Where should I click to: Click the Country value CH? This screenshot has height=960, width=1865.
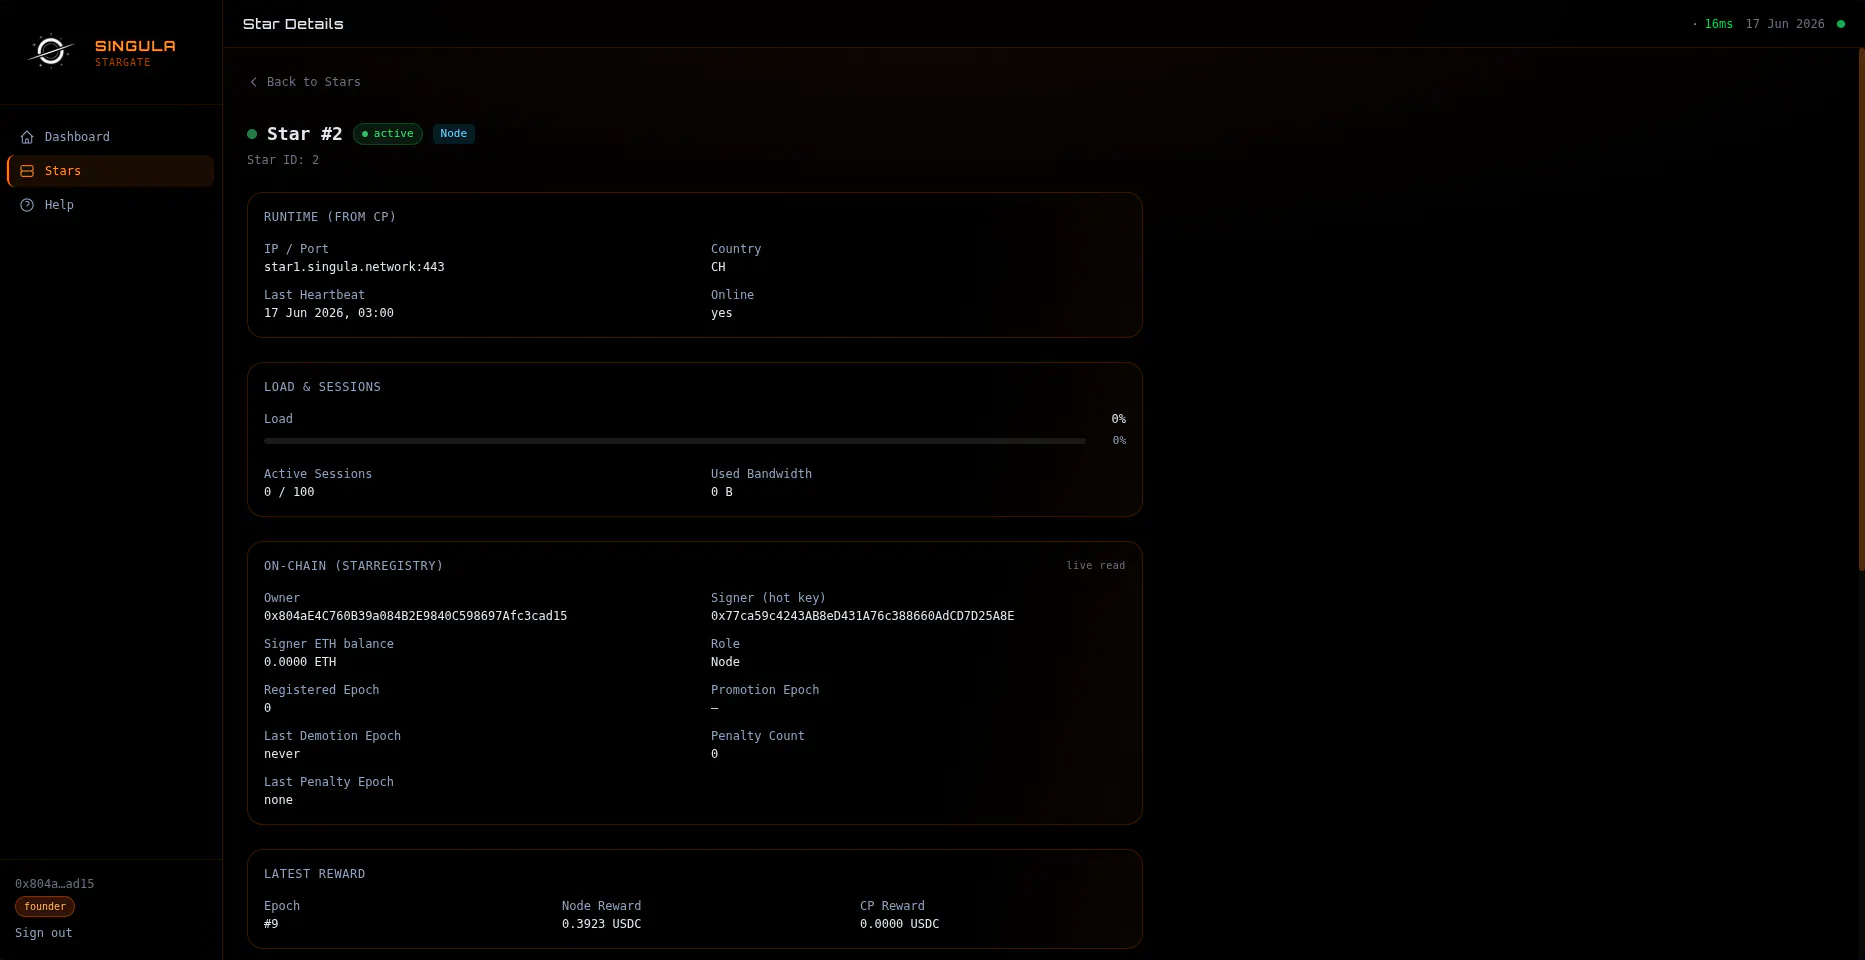(718, 267)
